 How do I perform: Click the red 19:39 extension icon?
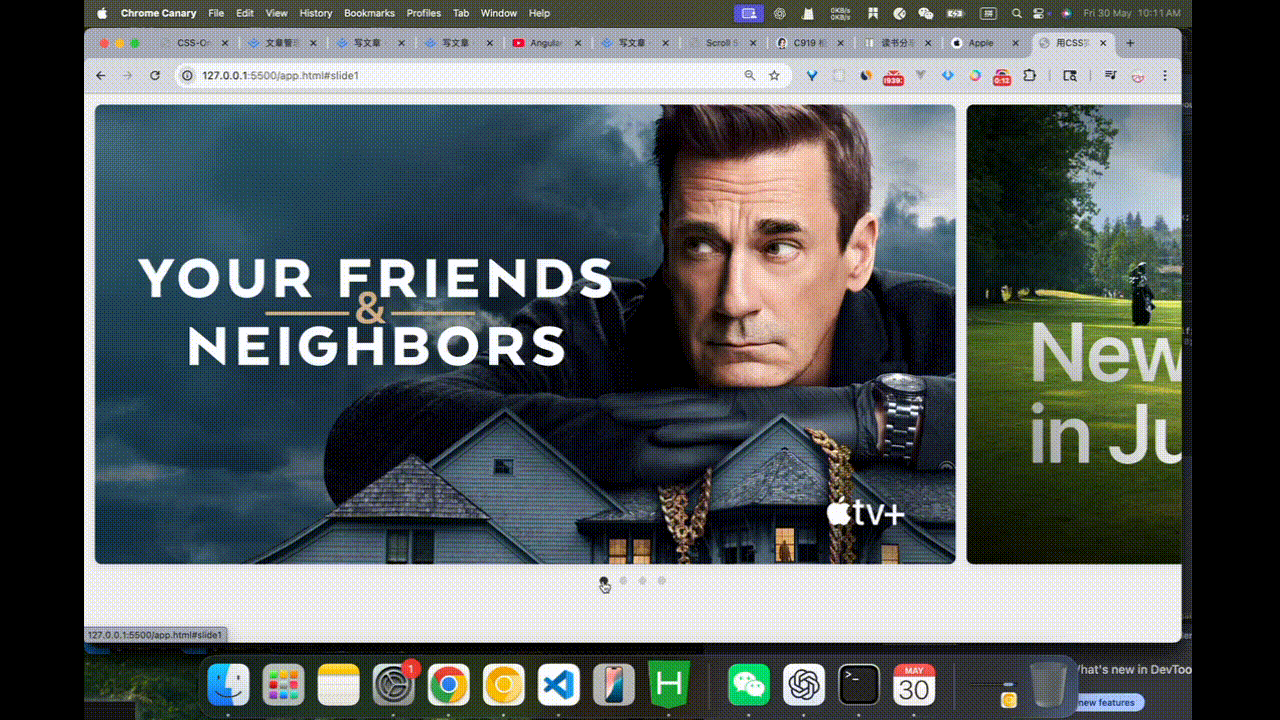click(893, 76)
